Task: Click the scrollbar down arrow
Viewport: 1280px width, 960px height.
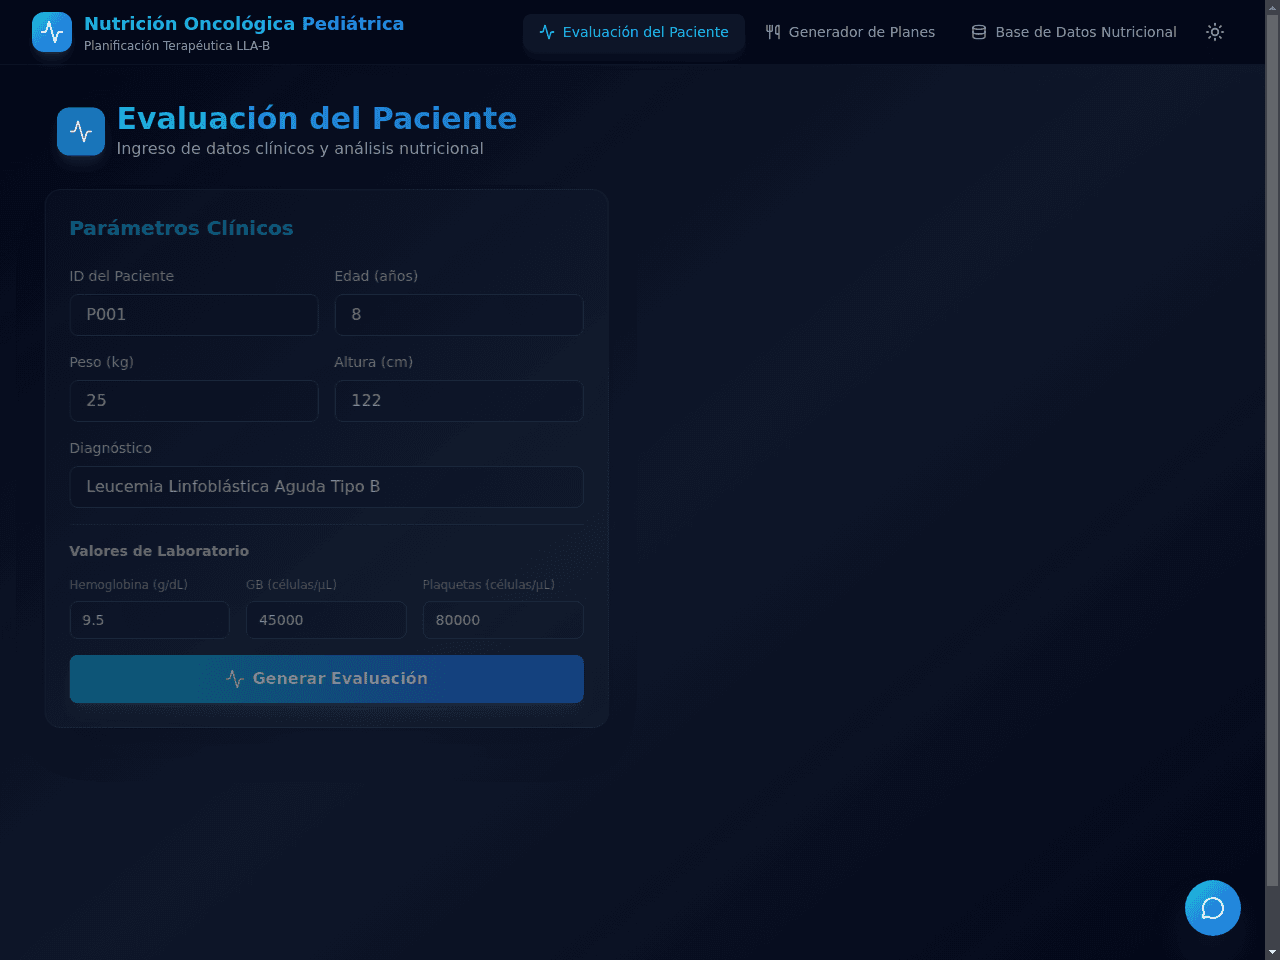Action: click(x=1272, y=952)
